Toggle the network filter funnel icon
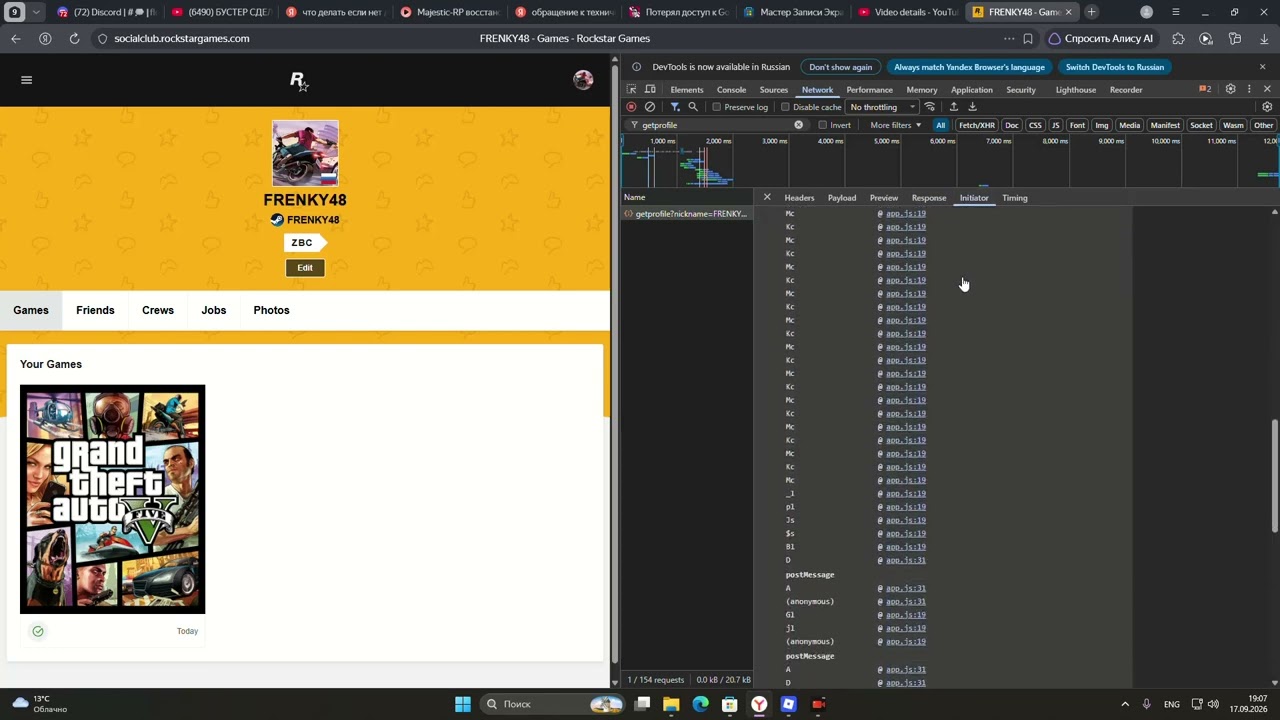 [x=675, y=107]
